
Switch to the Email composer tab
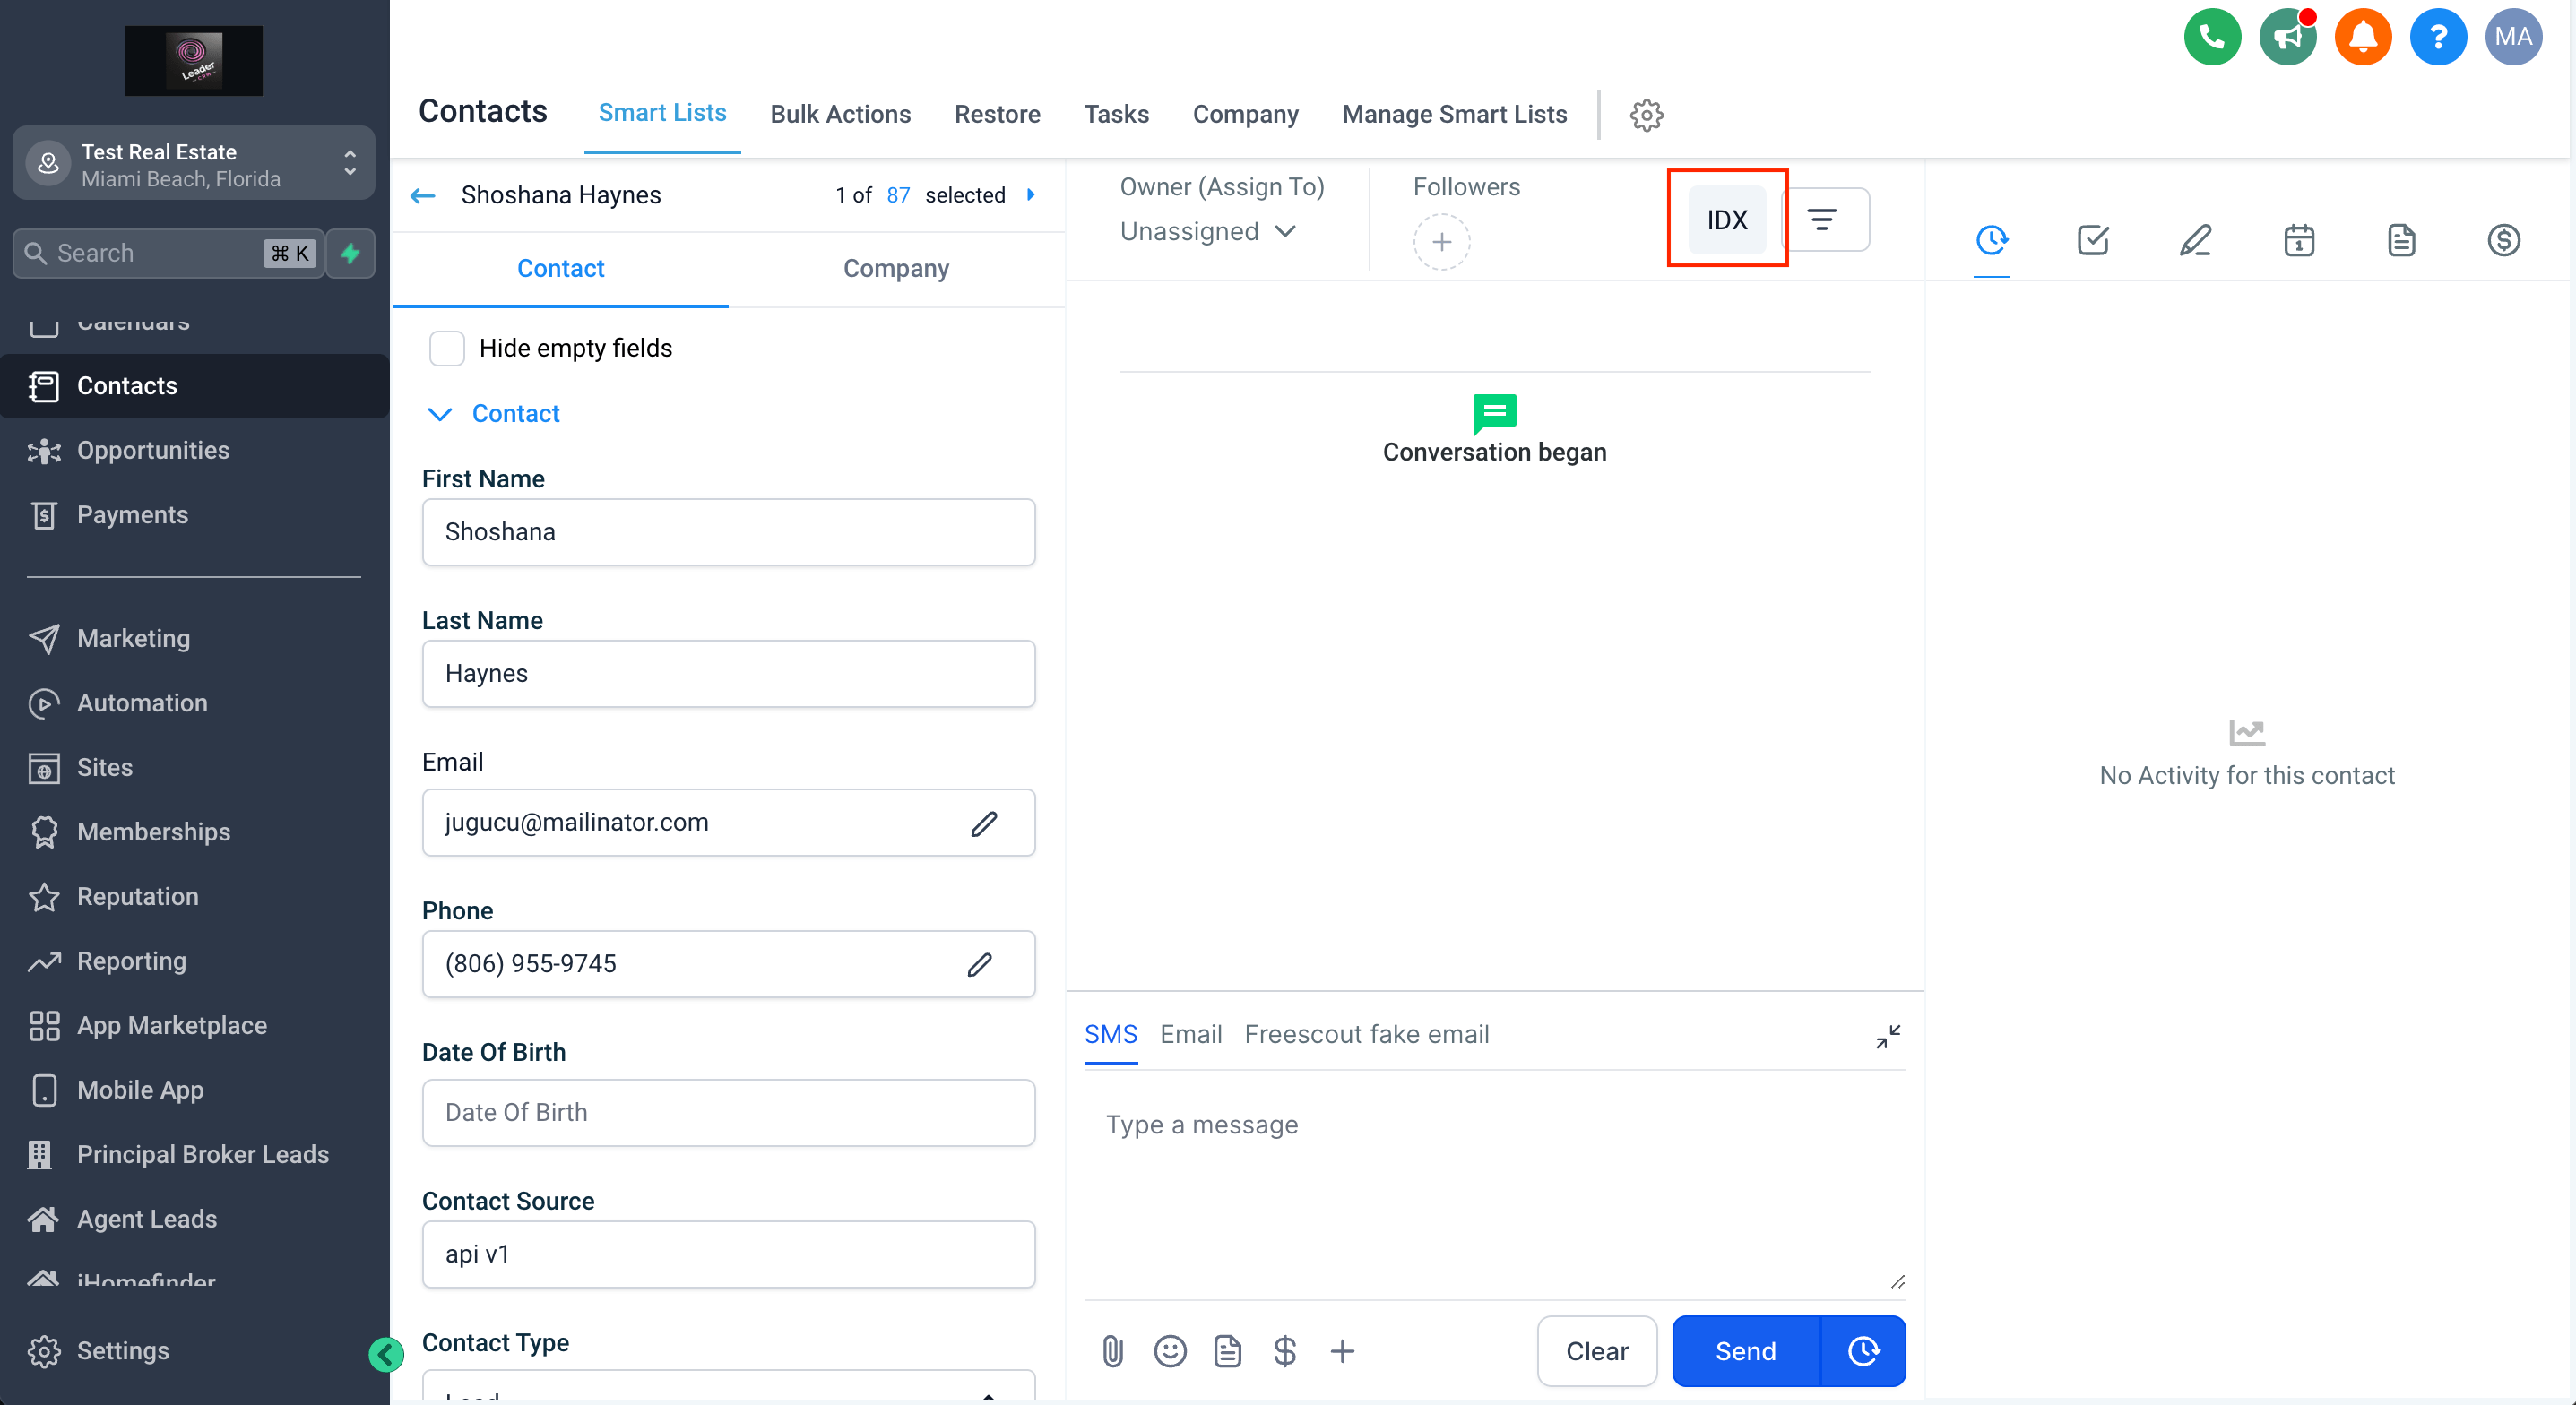coord(1190,1034)
